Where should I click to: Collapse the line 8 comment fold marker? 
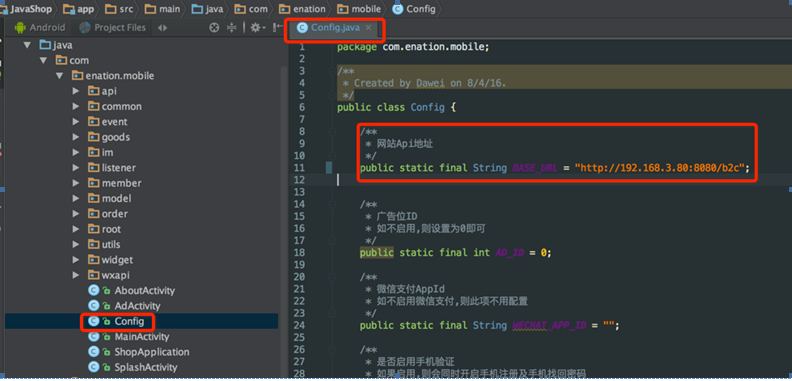click(331, 132)
